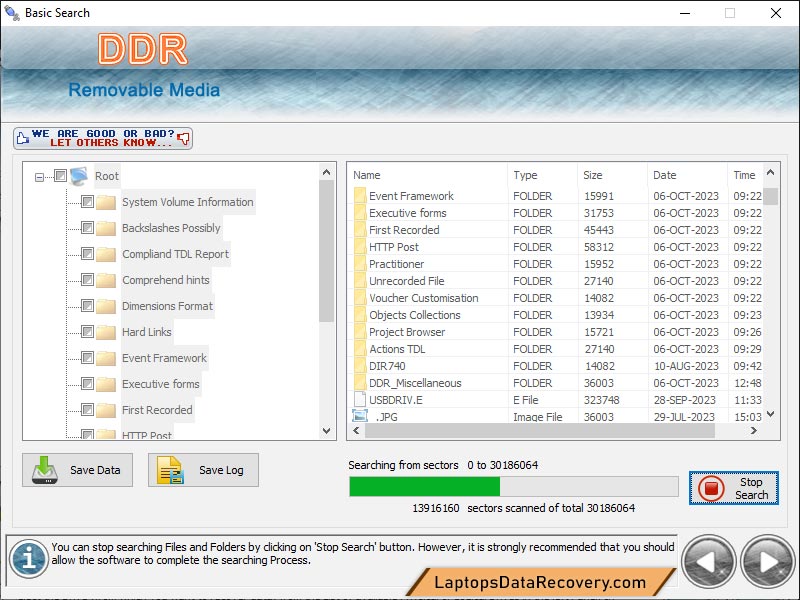Click the sector scanning progress bar
Image resolution: width=800 pixels, height=600 pixels.
point(512,486)
